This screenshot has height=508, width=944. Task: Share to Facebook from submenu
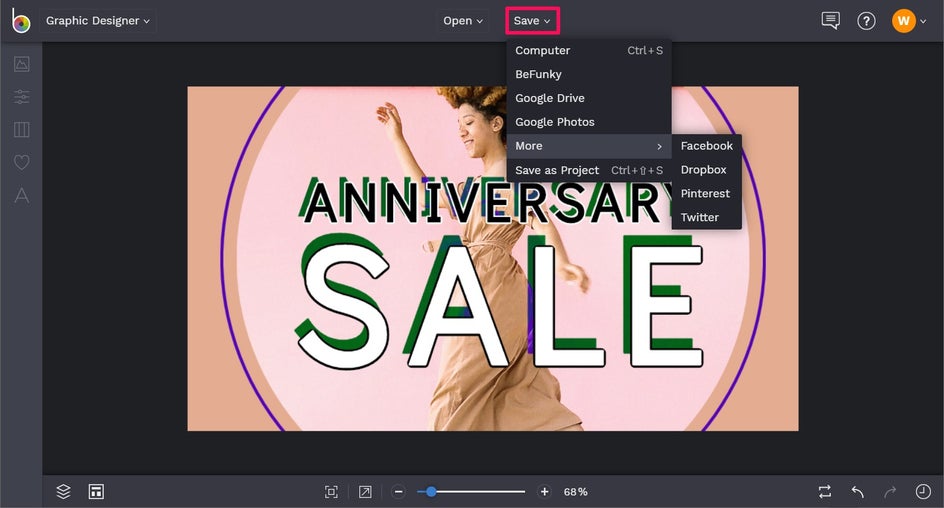click(x=707, y=146)
